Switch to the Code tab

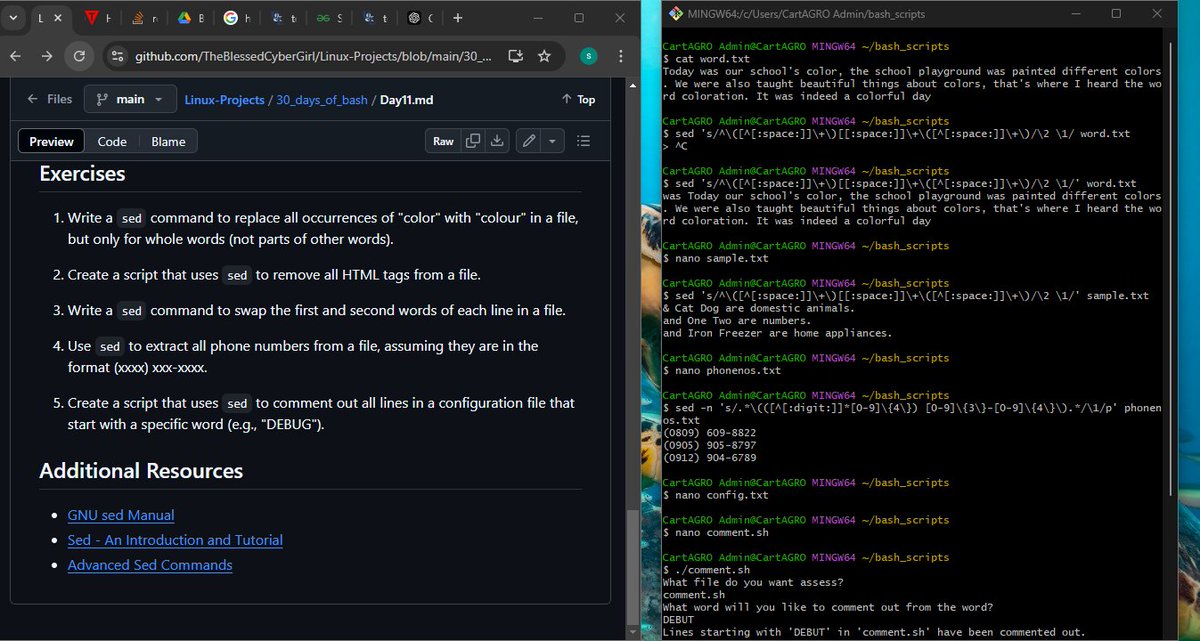pos(111,141)
